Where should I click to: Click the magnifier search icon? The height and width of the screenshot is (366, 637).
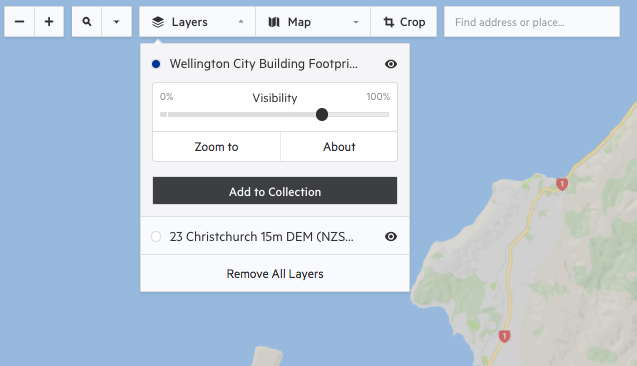pyautogui.click(x=87, y=22)
